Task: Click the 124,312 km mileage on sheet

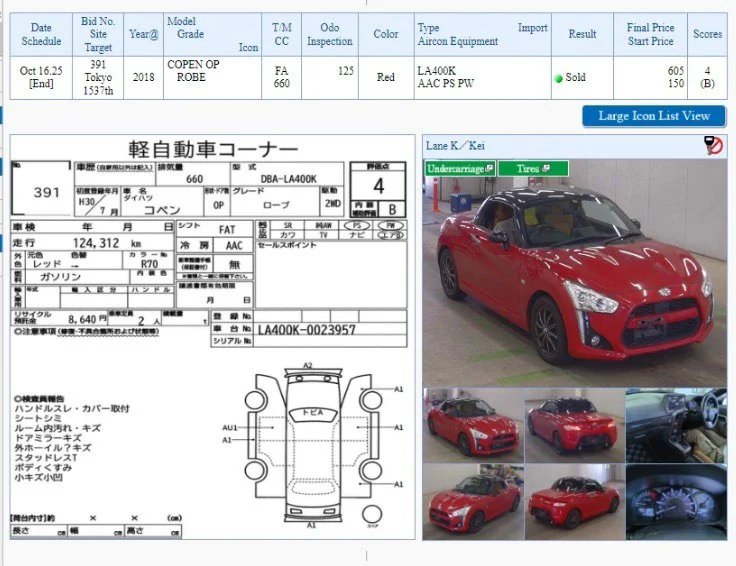Action: click(x=107, y=243)
